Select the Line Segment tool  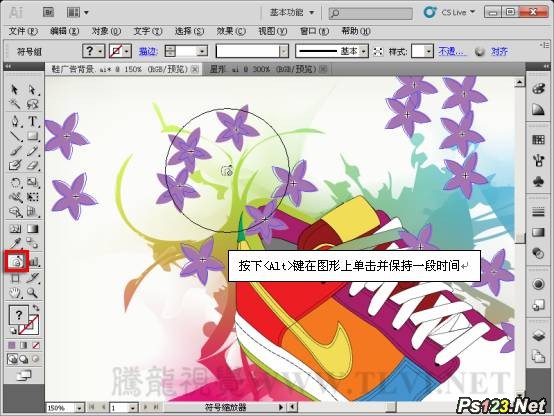[x=14, y=136]
